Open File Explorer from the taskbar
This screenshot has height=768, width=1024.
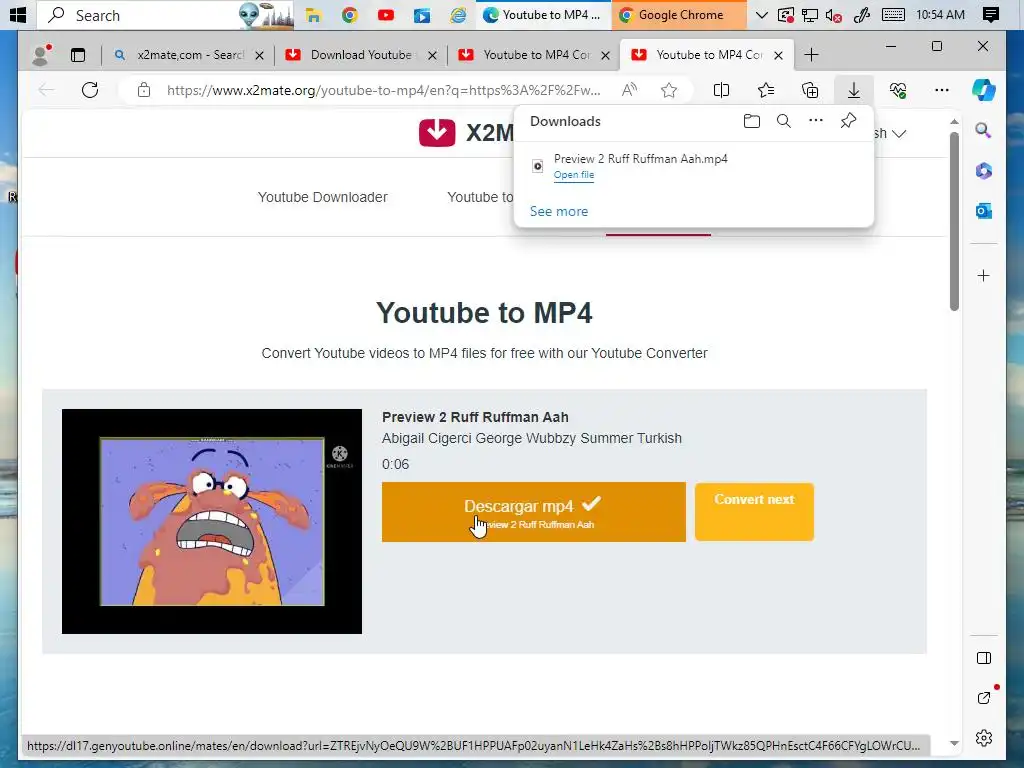pyautogui.click(x=313, y=15)
